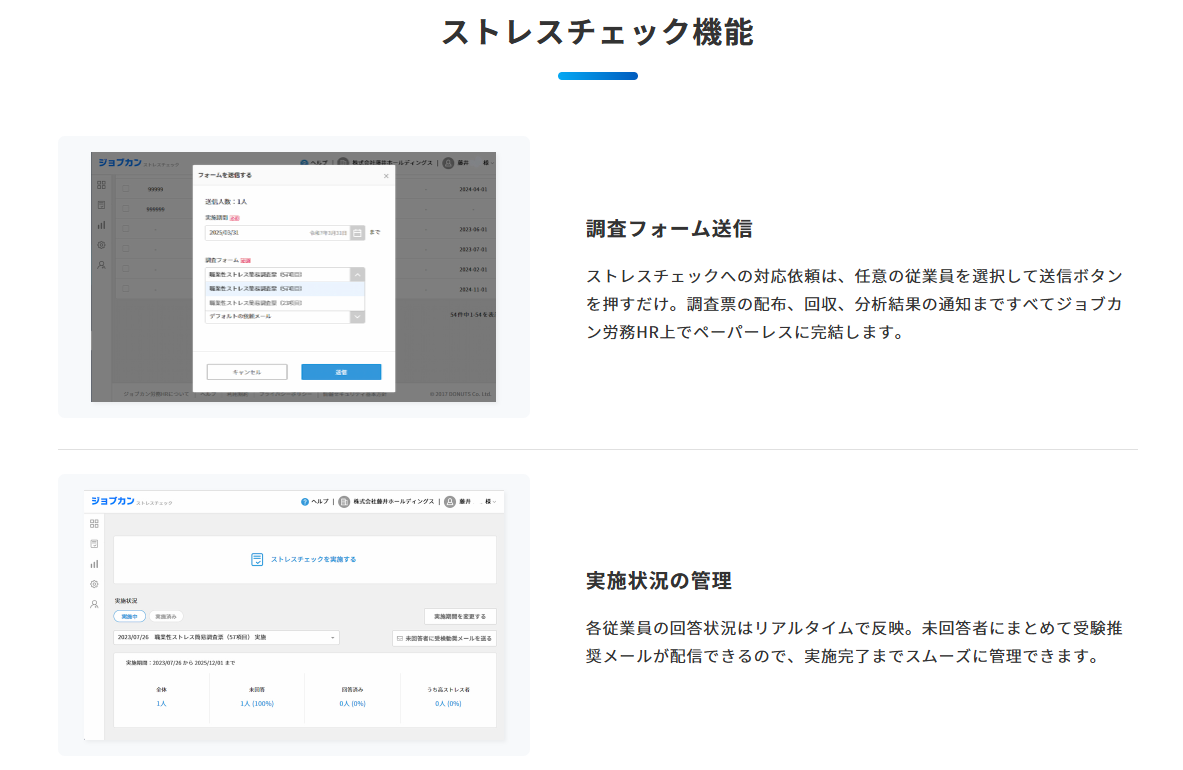Click the form list icon in the 実施状況 screenshot sidebar
This screenshot has height=770, width=1183.
tap(94, 544)
